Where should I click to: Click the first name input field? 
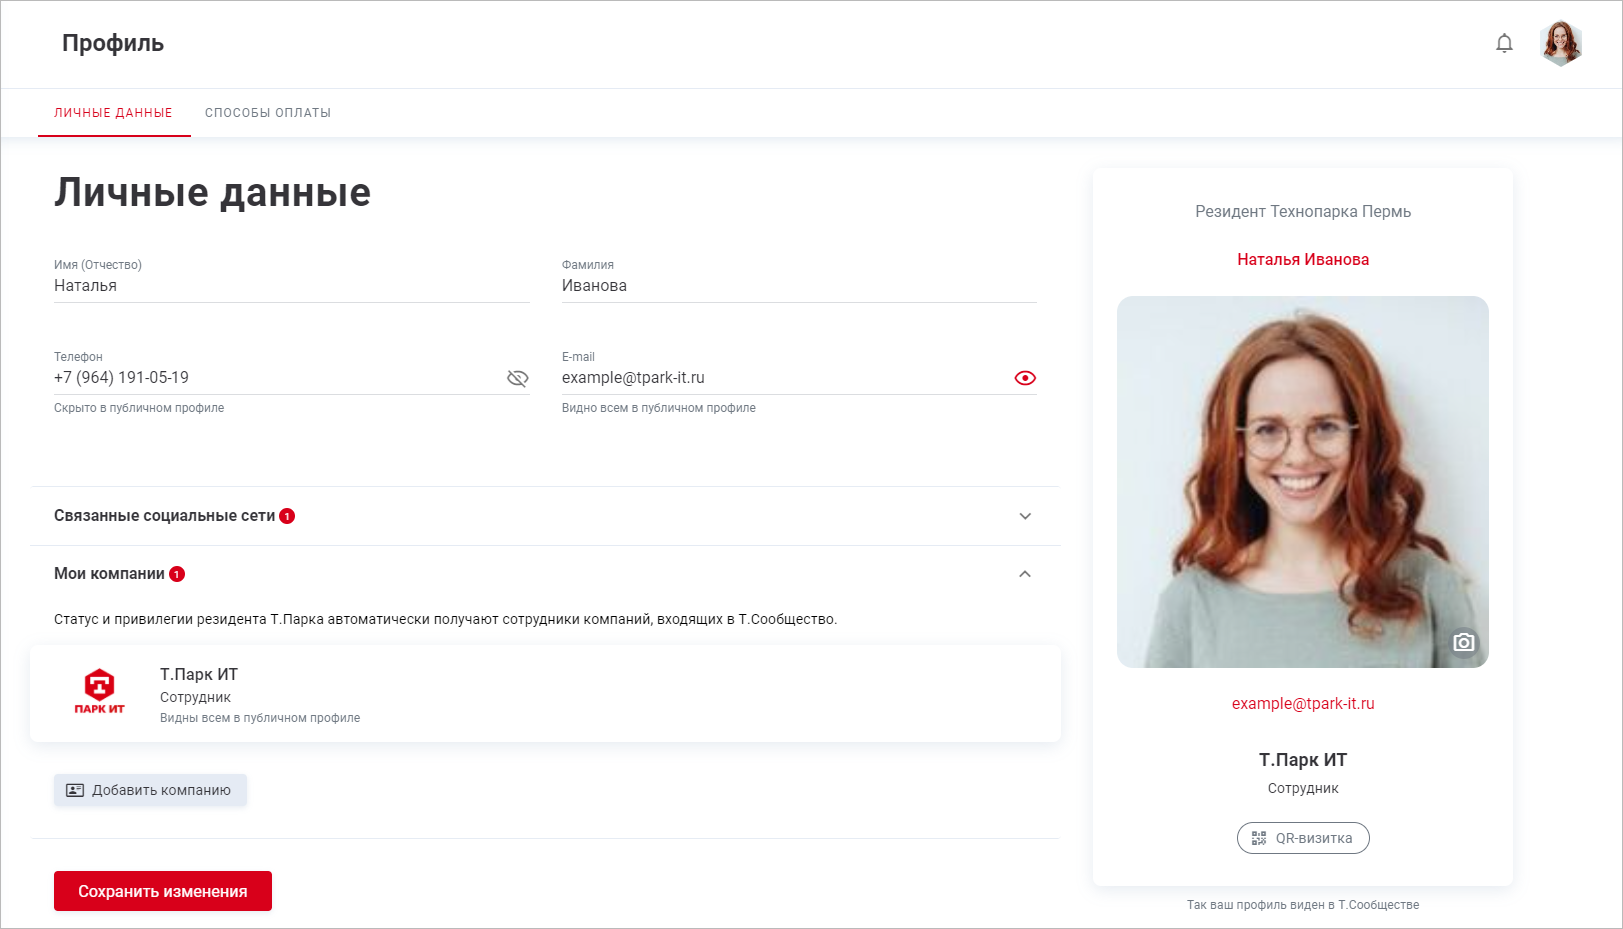tap(290, 286)
